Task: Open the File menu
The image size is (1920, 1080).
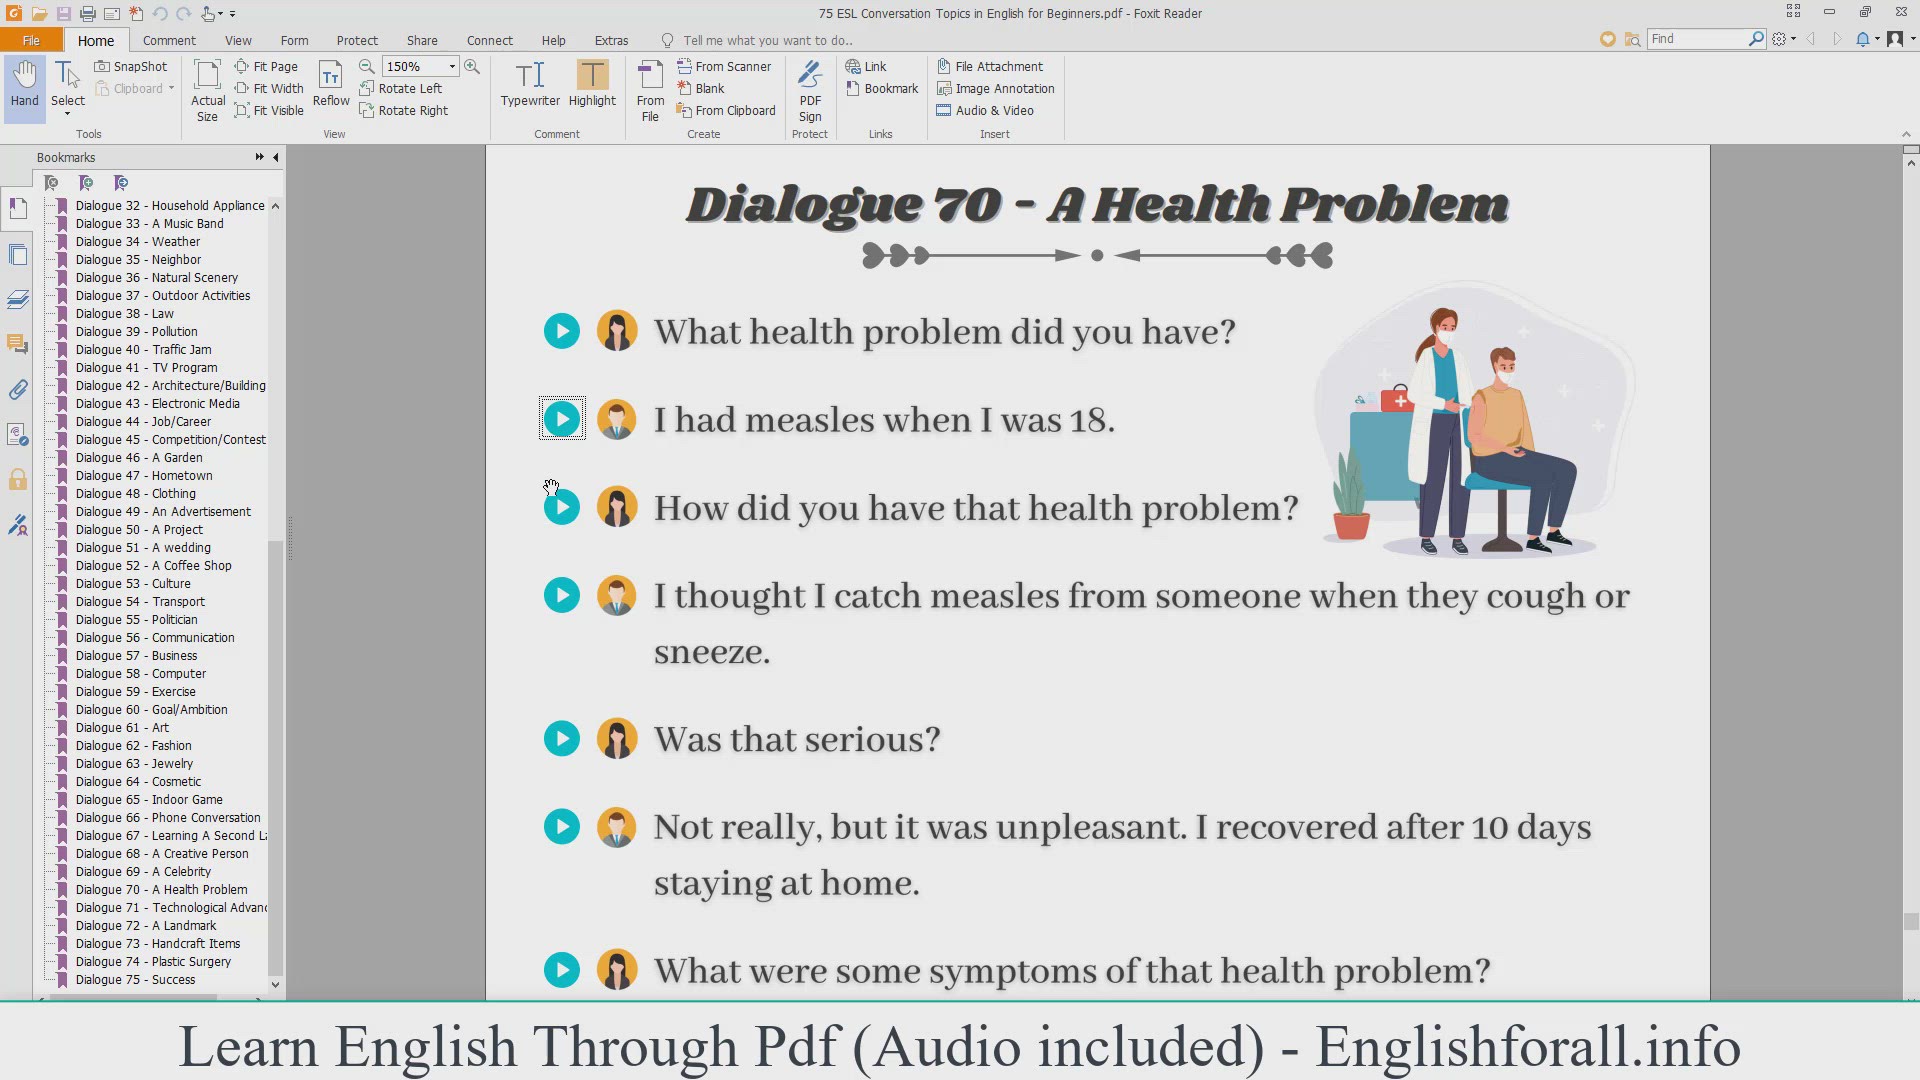Action: point(31,40)
